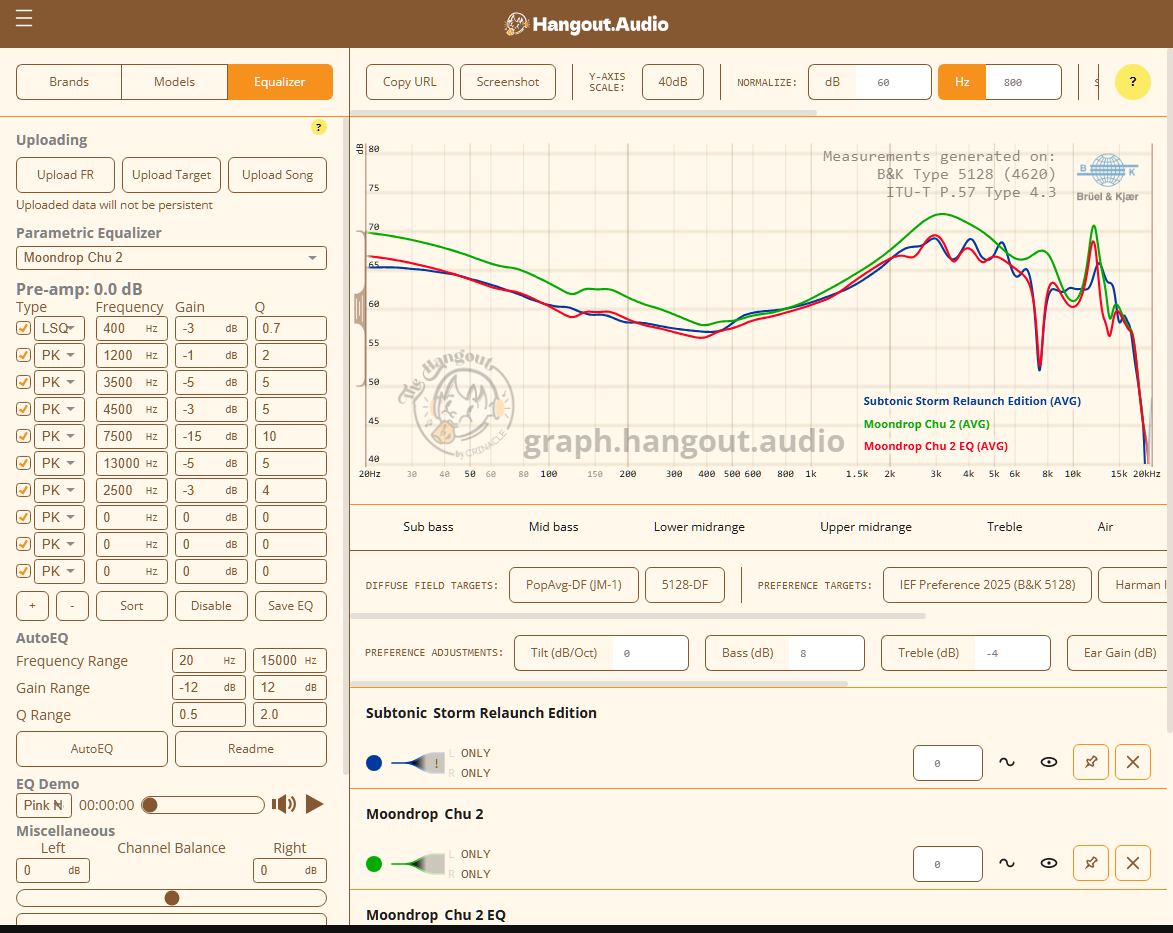Hide the Subtonic Storm Relaunch Edition curve
Image resolution: width=1173 pixels, height=933 pixels.
pos(1048,762)
